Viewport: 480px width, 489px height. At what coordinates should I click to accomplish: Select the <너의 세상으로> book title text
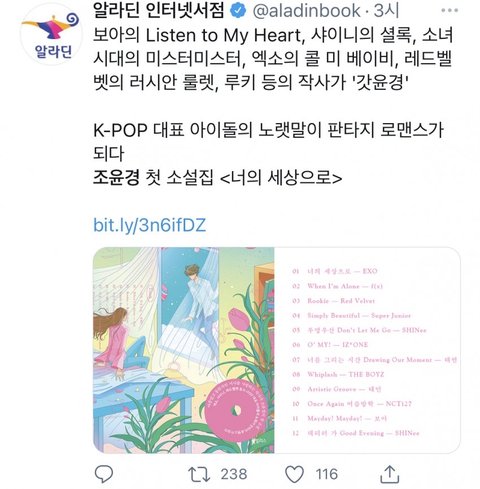281,178
